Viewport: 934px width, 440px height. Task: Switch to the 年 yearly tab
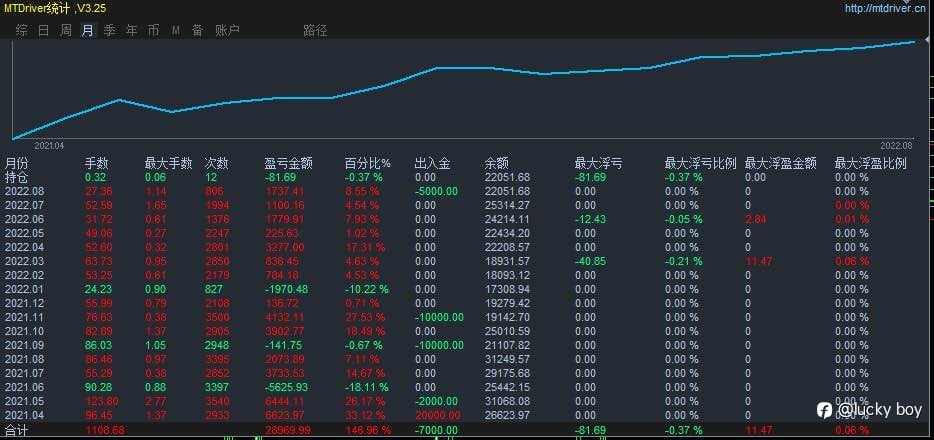(132, 30)
